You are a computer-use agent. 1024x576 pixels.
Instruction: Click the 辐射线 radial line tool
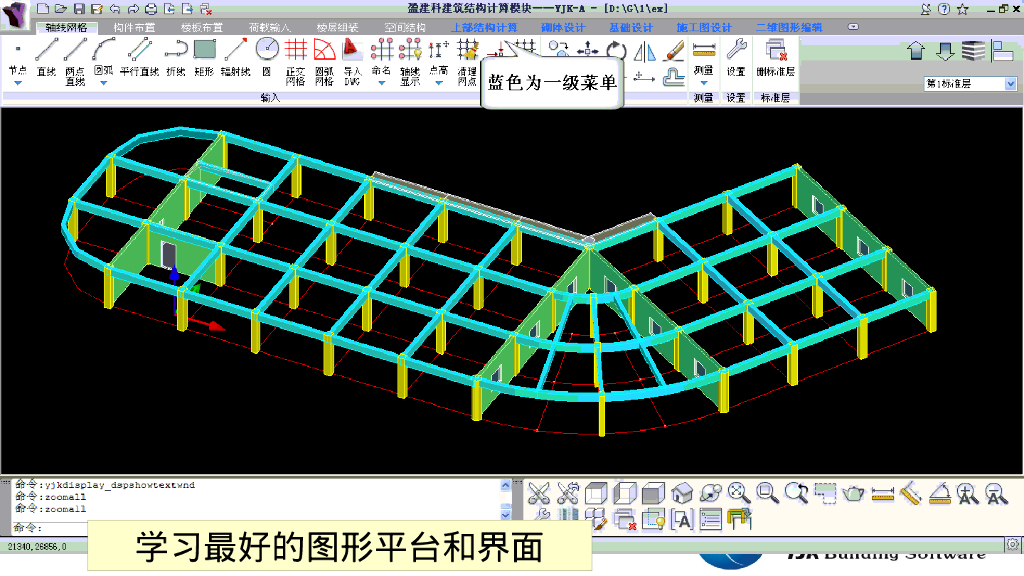(234, 50)
